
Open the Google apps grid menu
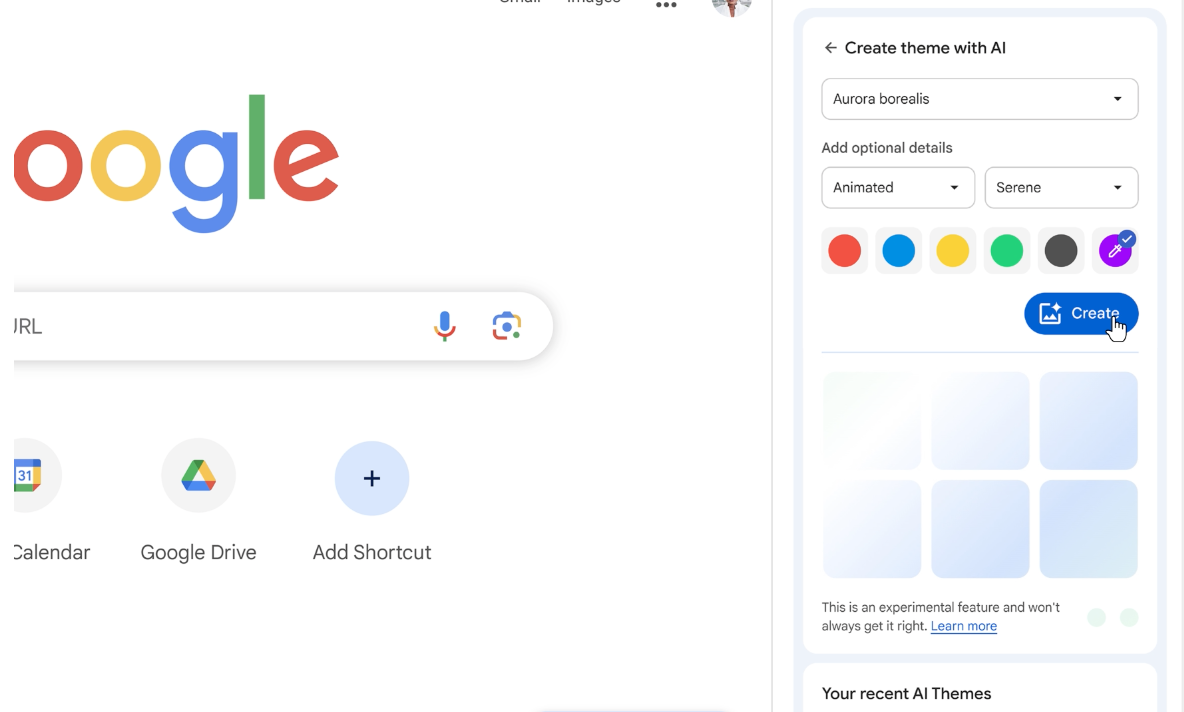click(666, 5)
